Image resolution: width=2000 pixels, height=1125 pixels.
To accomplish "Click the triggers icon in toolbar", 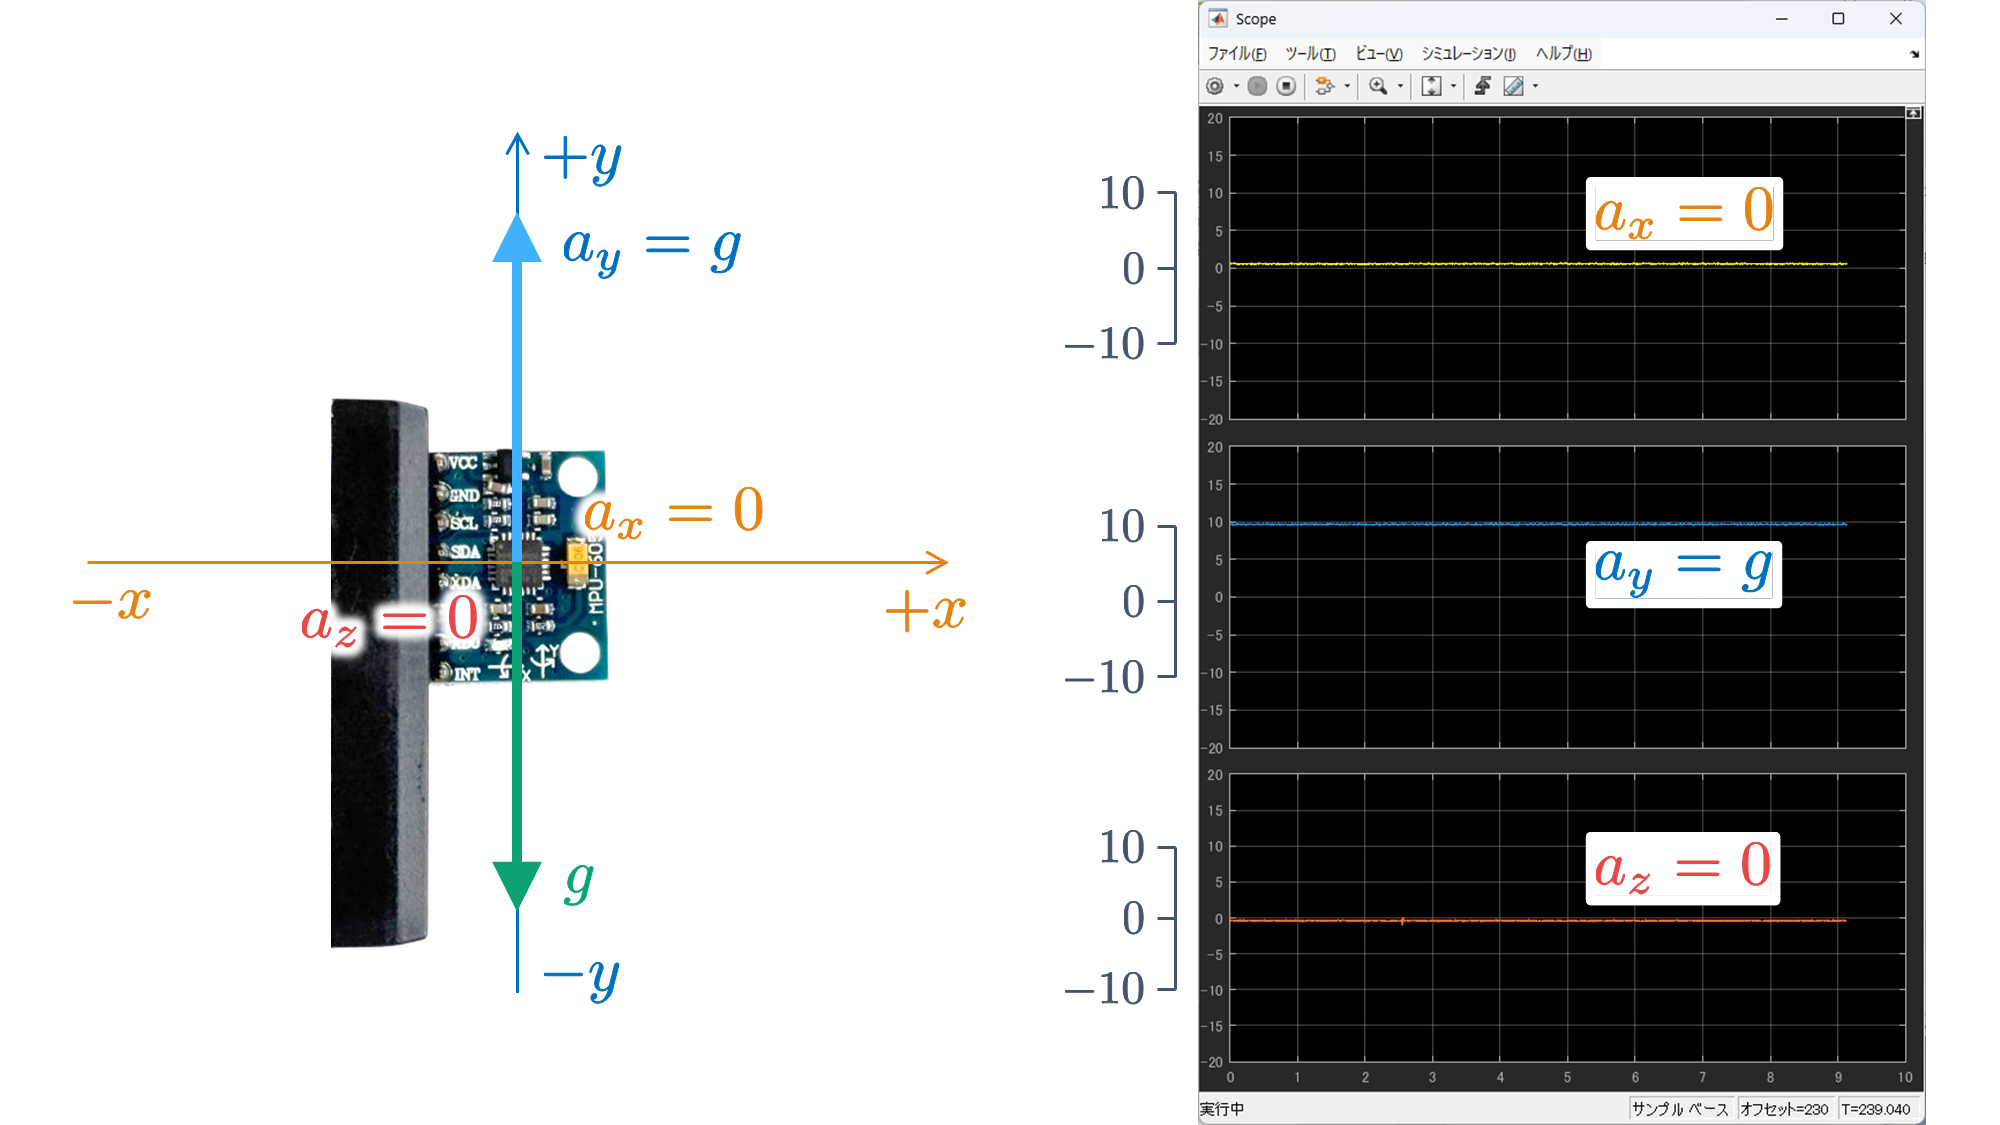I will click(x=1483, y=86).
